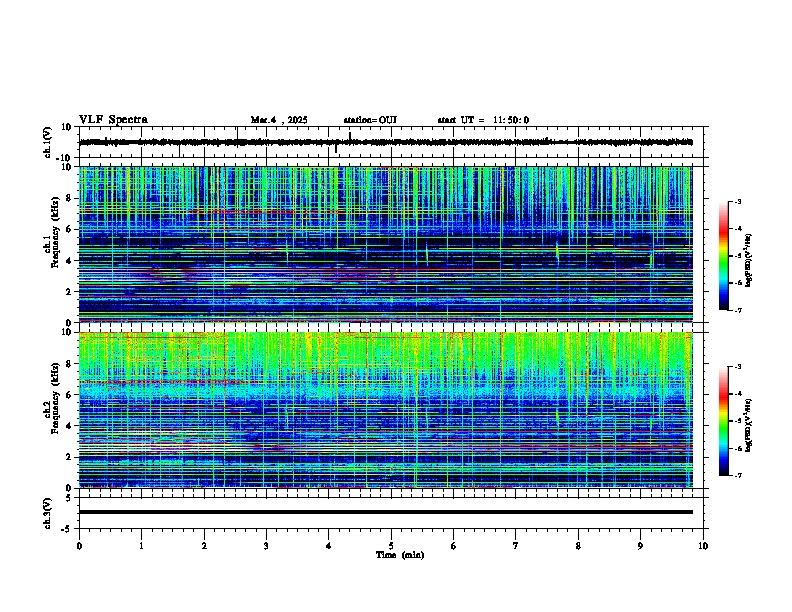Click the ch.1 spectrogram color bar
The width and height of the screenshot is (792, 612).
(723, 256)
